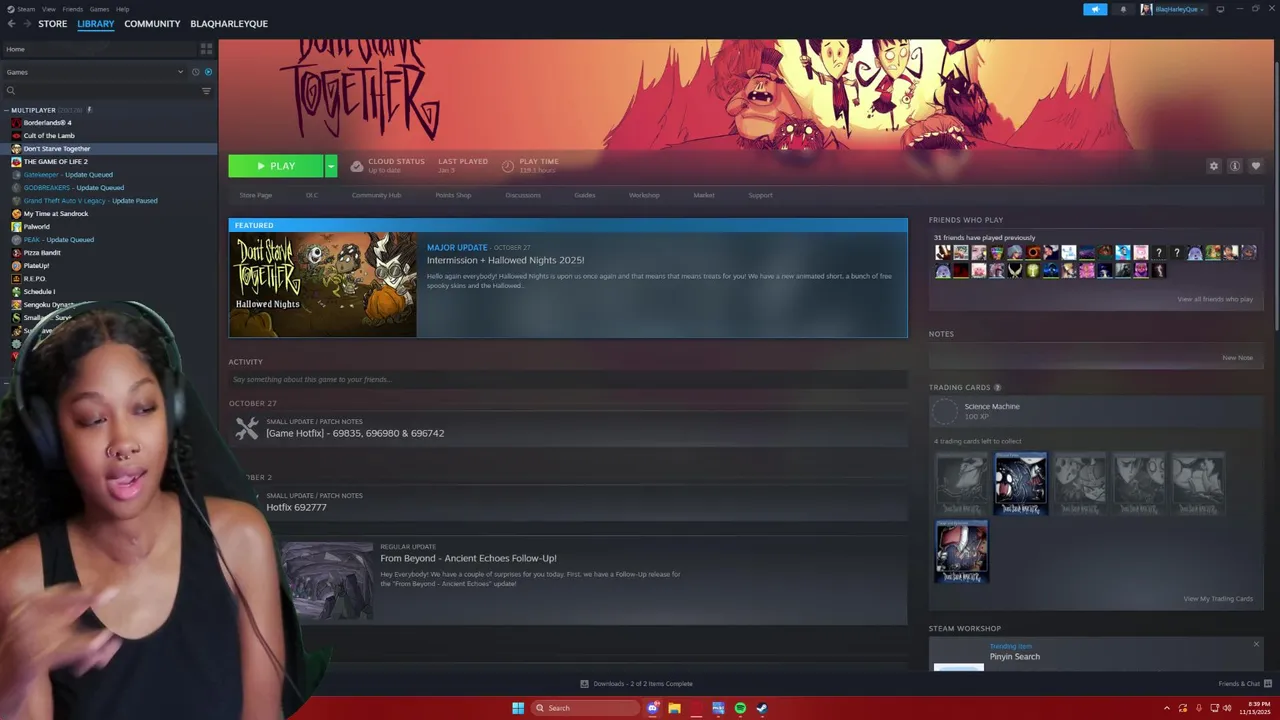Viewport: 1280px width, 720px height.
Task: Switch to Big Picture mode icon
Action: tap(1220, 9)
